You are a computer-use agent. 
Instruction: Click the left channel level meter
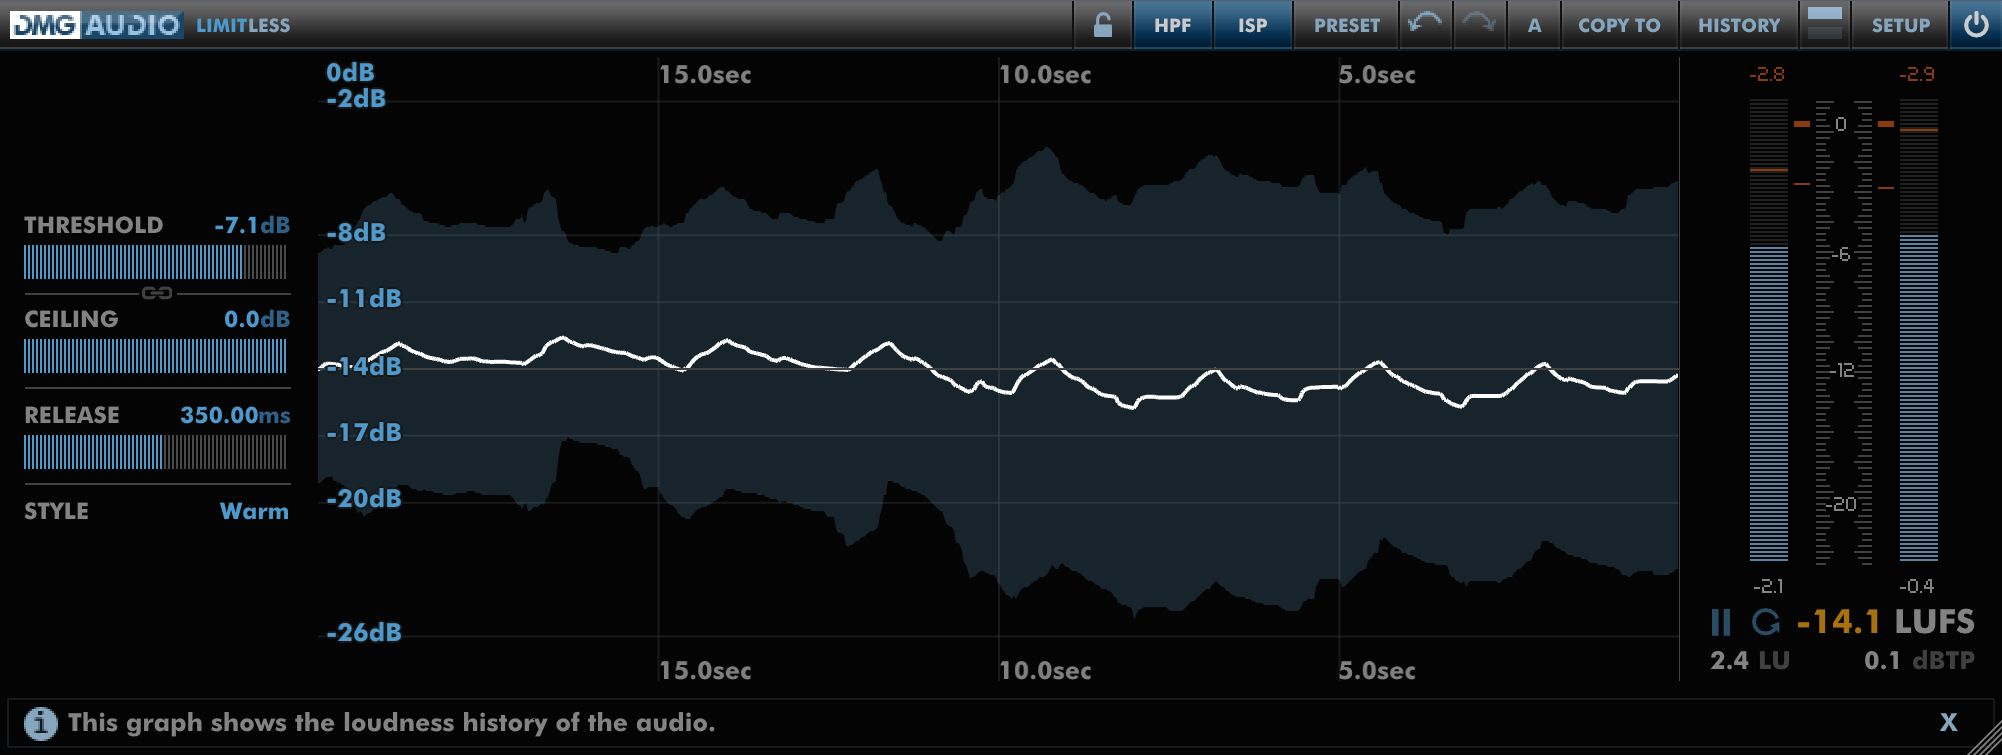click(x=1769, y=331)
